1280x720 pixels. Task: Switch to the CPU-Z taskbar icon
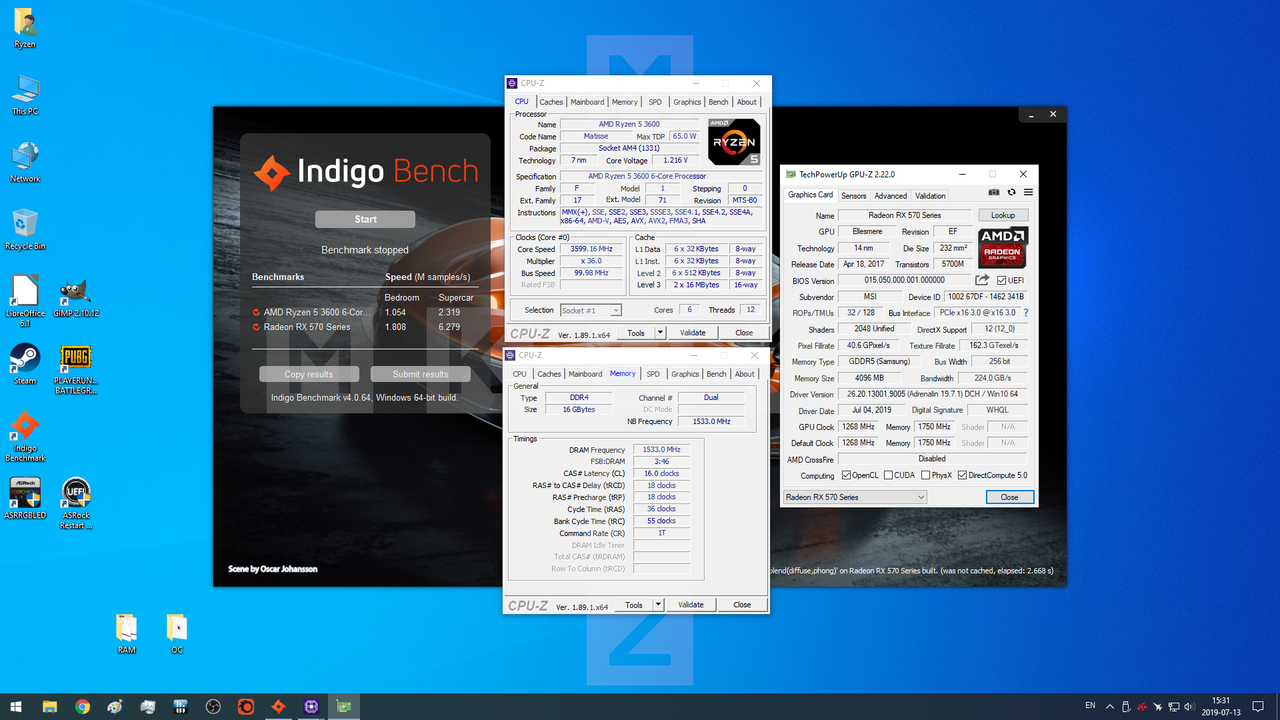[x=311, y=707]
